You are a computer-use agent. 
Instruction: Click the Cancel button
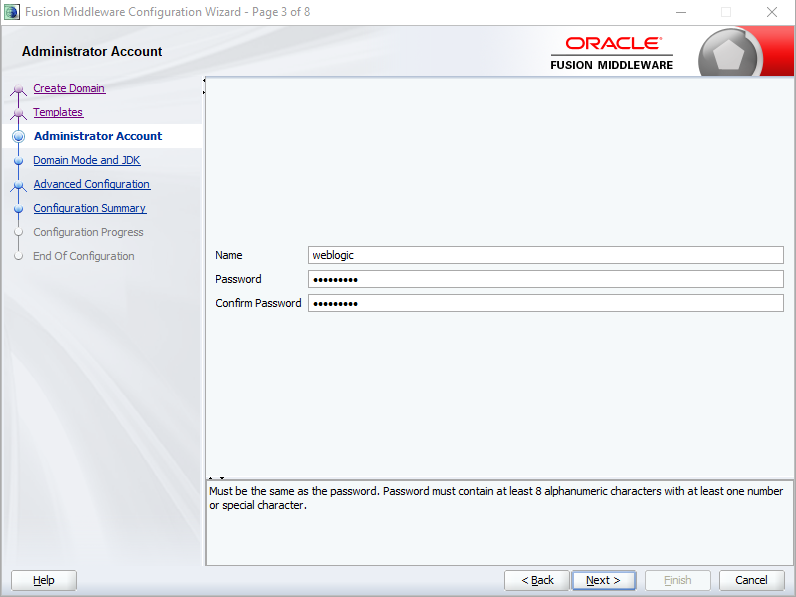coord(751,580)
